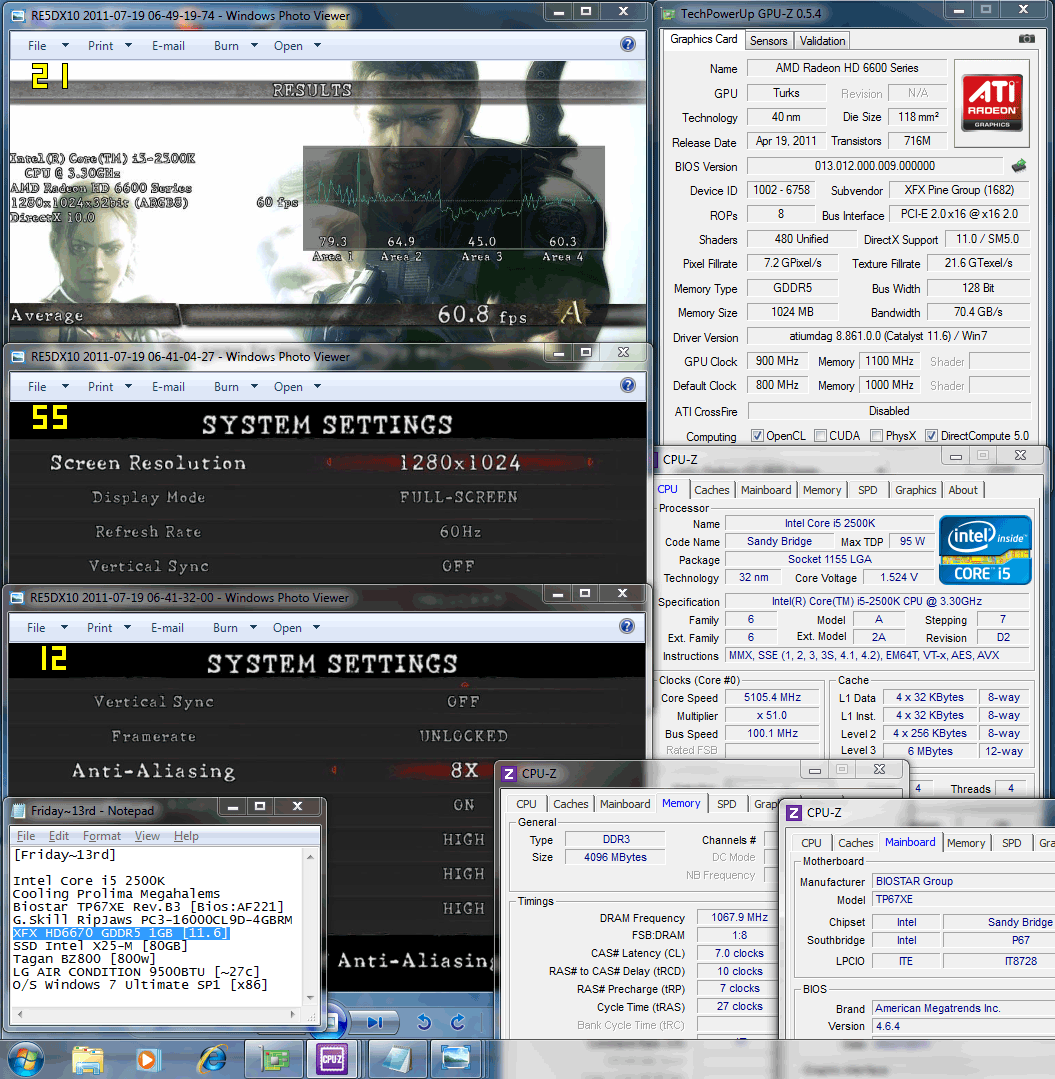Switch to Photo Viewer via its taskbar icon

(455, 1060)
